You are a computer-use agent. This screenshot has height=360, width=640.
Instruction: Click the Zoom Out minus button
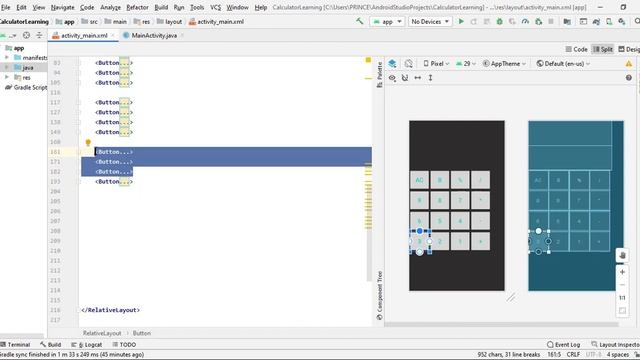coord(622,284)
